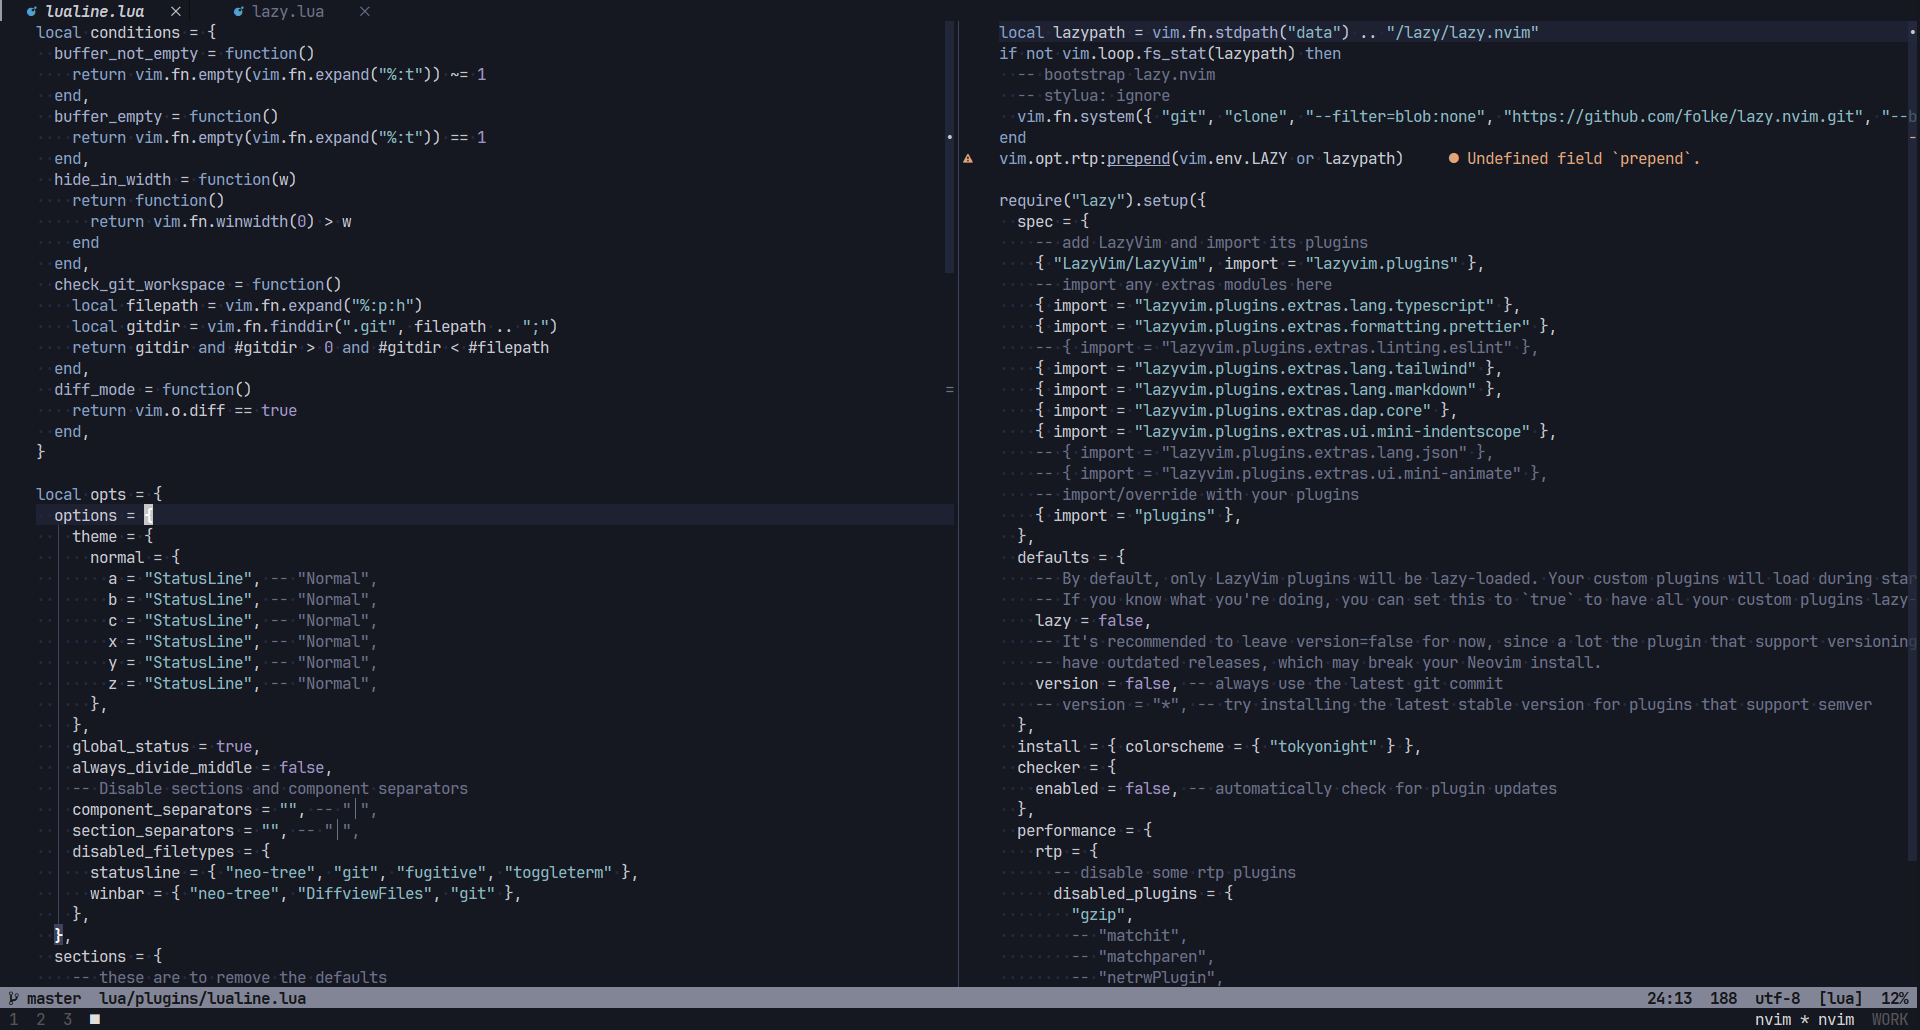Click the 'Undefined field `prepend`.' diagnostic message
Screen dimensions: 1920x1030
[1584, 158]
